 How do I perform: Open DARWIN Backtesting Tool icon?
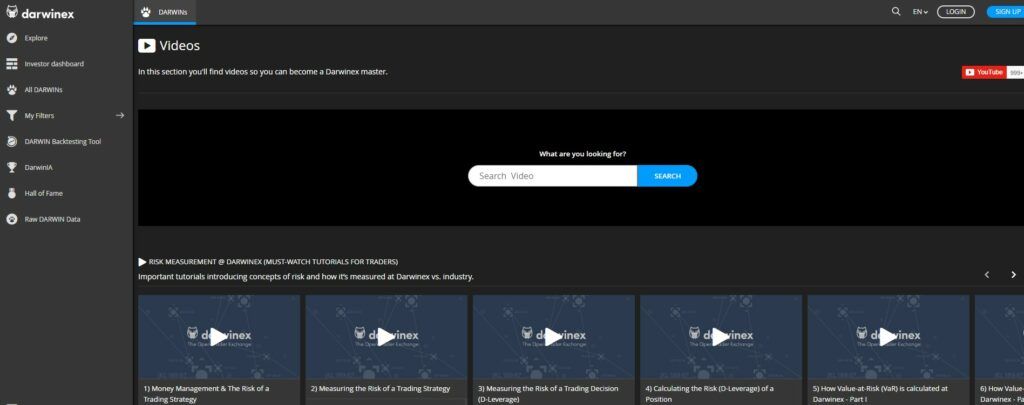(x=12, y=142)
